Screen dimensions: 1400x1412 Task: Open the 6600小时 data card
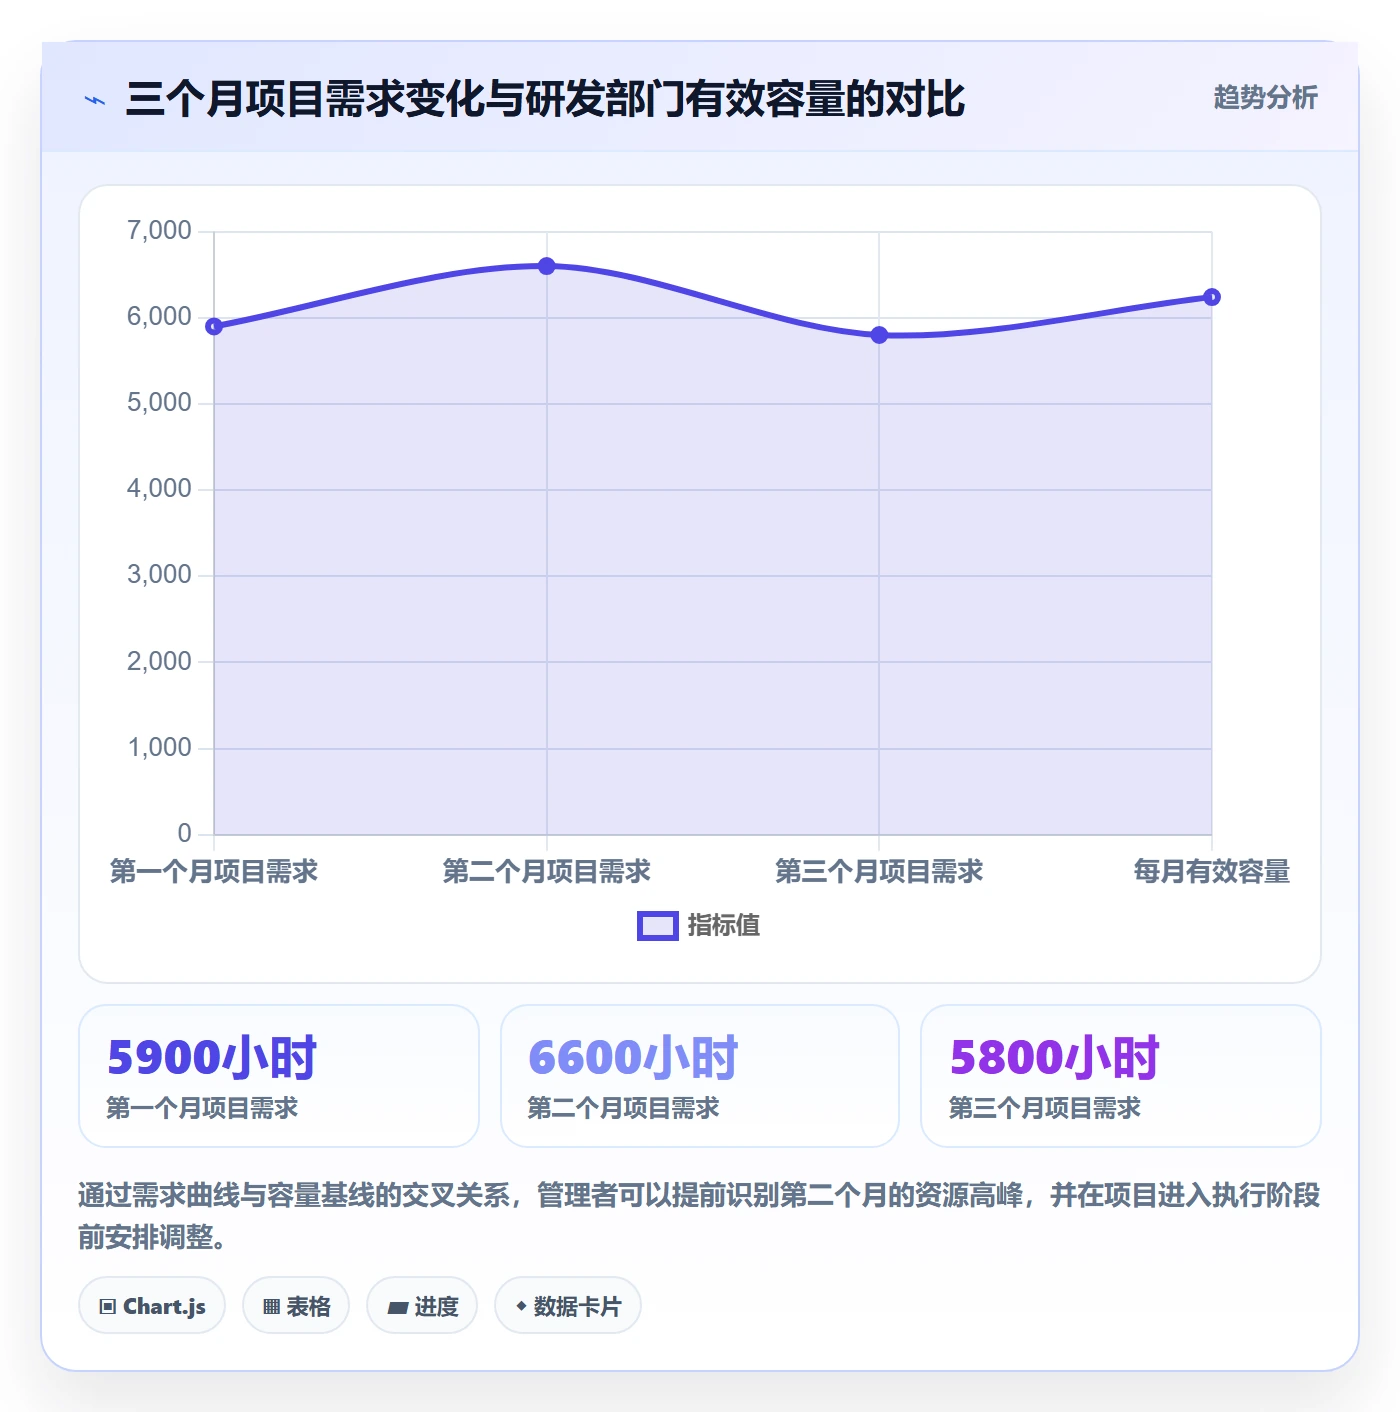pos(700,1076)
